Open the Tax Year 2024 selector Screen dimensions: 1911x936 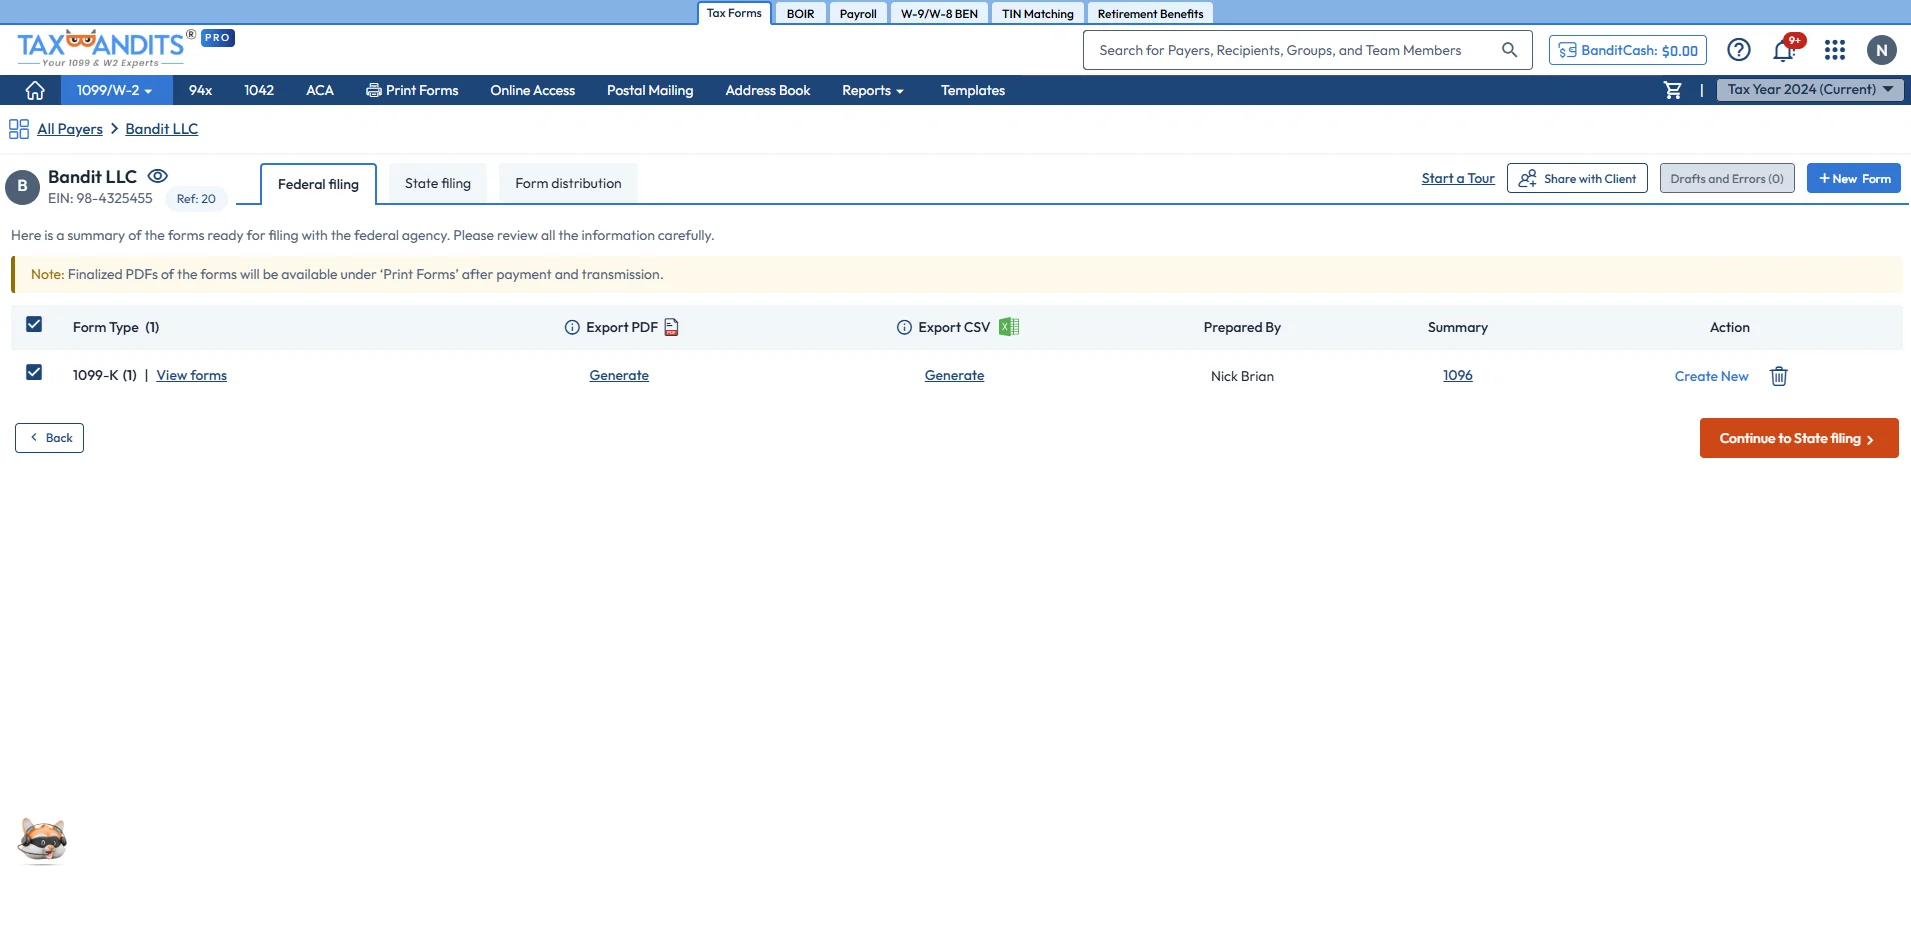(1810, 89)
